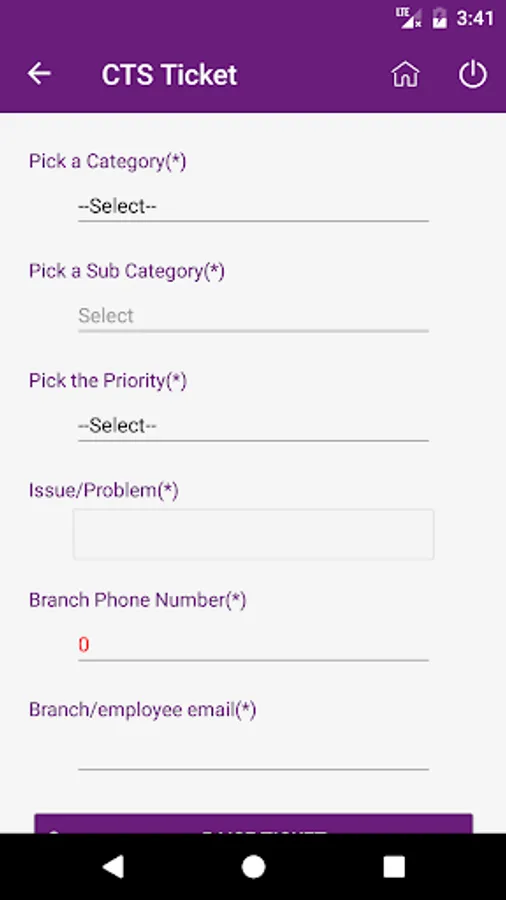Focus the Branch/employee email field
The height and width of the screenshot is (900, 506).
[x=253, y=755]
